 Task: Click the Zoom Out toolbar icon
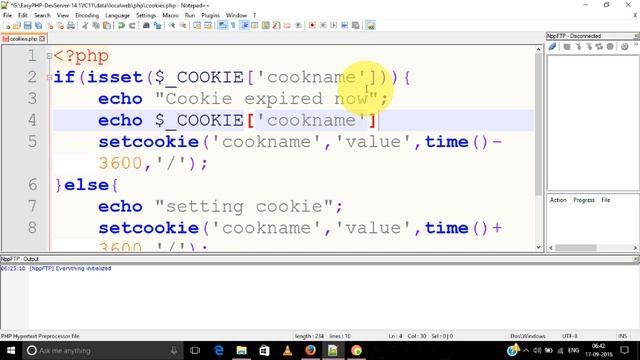pos(183,25)
